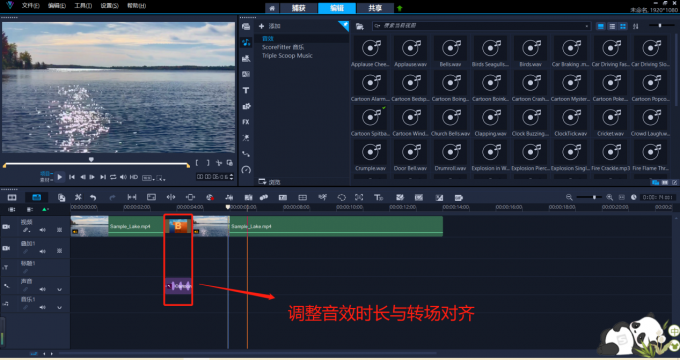Click zoom out magnifier on timeline

click(569, 197)
